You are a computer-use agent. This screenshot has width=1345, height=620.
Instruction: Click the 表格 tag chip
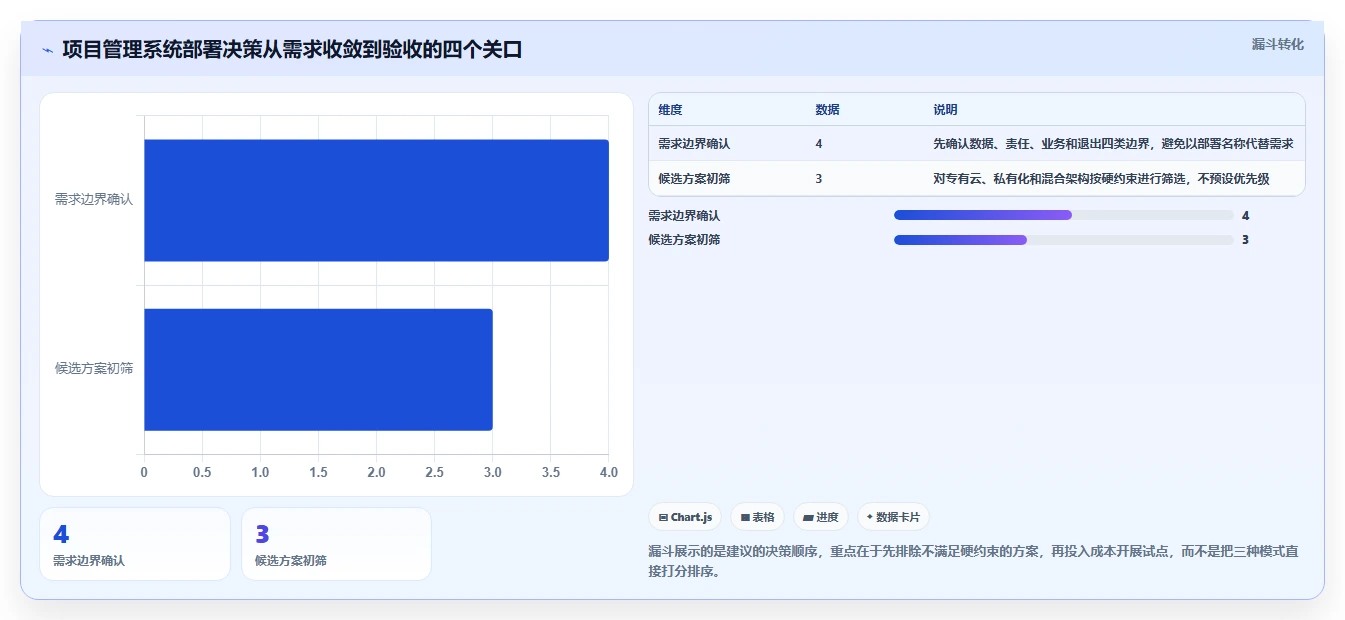(757, 517)
